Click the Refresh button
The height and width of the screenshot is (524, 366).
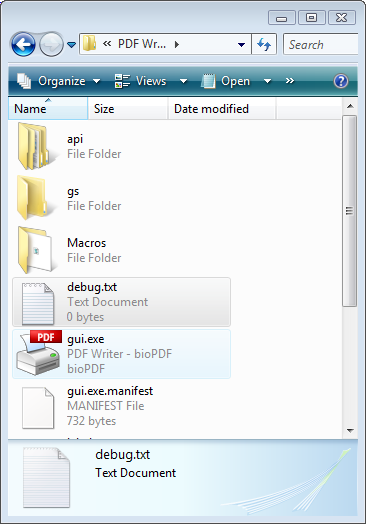coord(264,44)
